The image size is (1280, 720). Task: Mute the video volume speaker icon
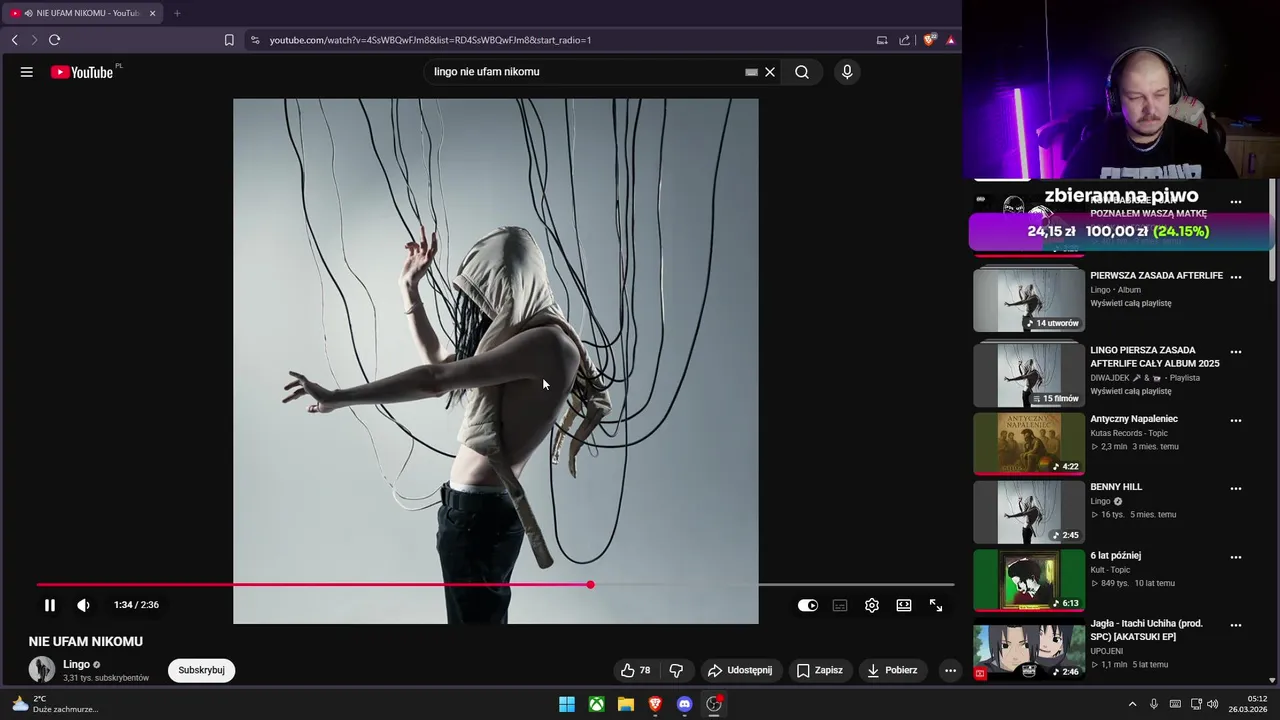pyautogui.click(x=83, y=605)
